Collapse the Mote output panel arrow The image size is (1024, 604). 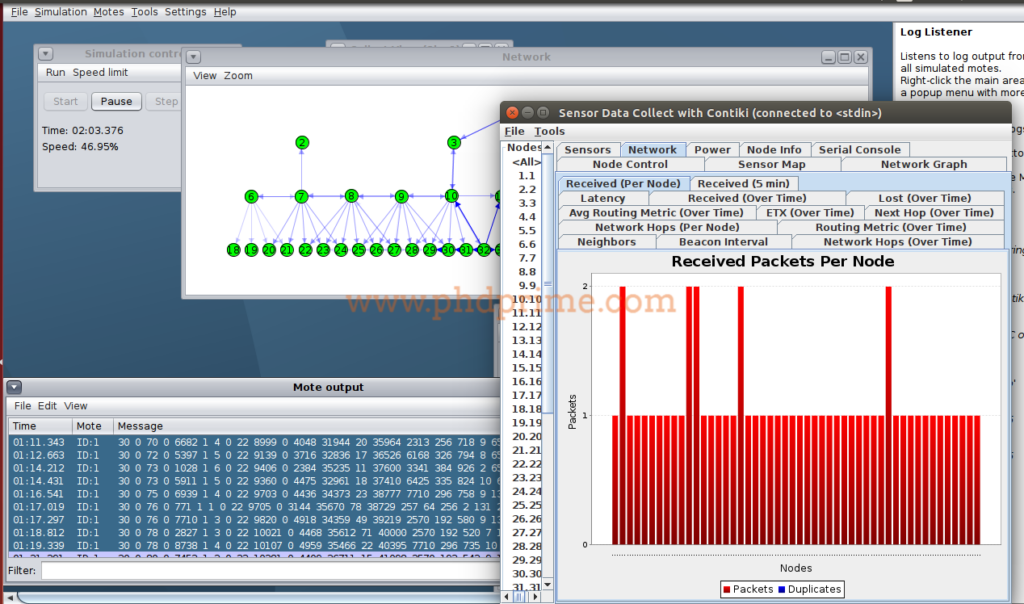(x=13, y=386)
